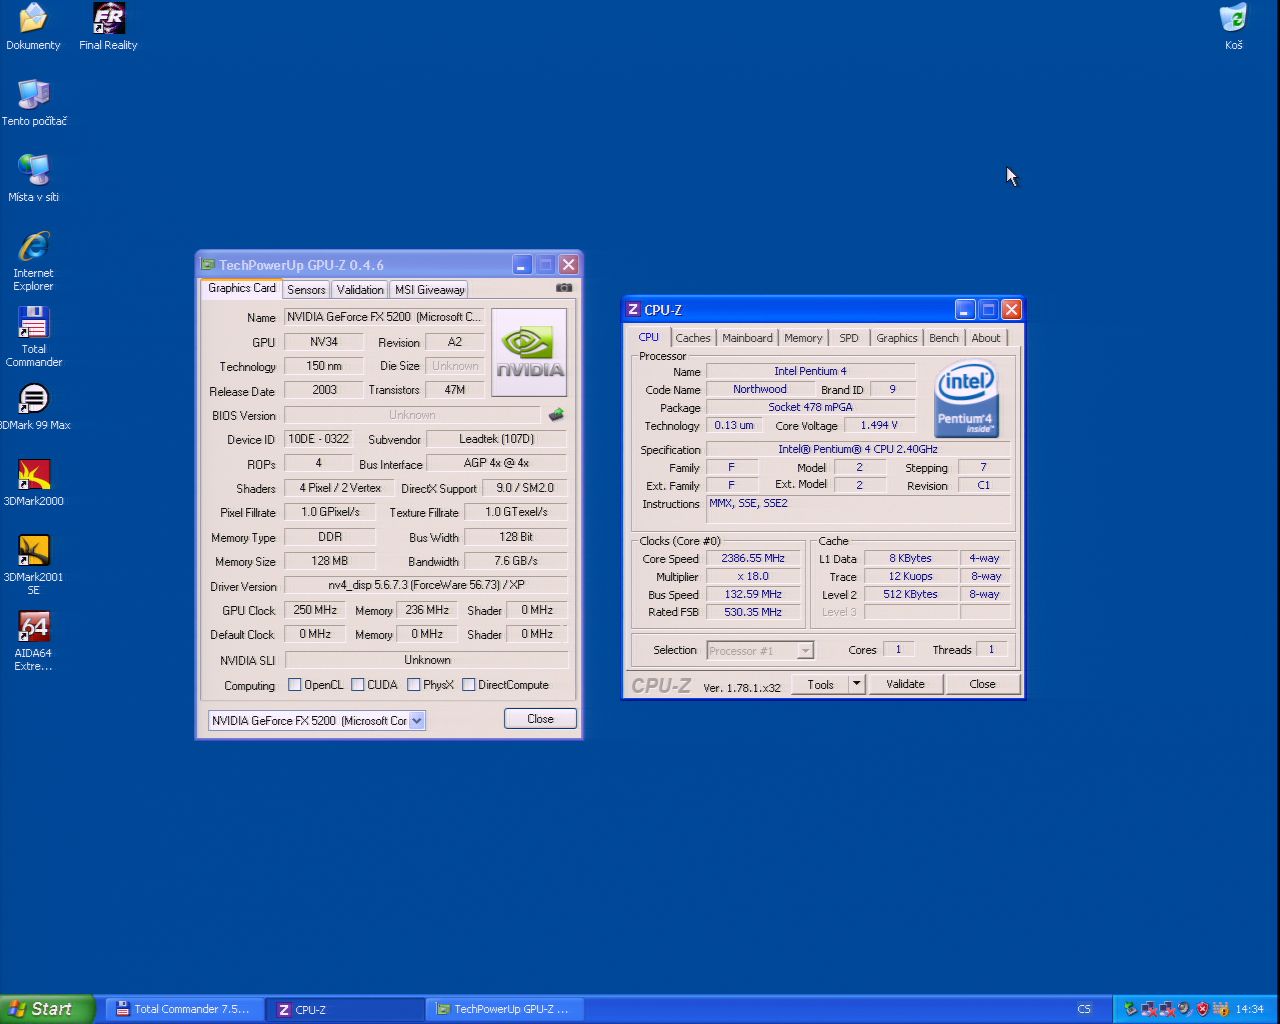Open the Processor #1 selection dropdown
Viewport: 1280px width, 1024px height.
coord(805,651)
